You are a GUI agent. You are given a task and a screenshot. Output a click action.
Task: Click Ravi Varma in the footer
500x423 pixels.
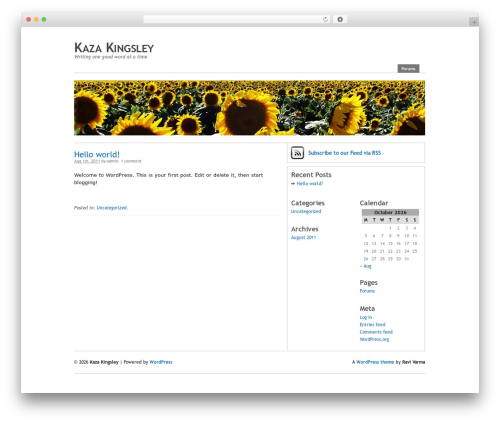(413, 362)
